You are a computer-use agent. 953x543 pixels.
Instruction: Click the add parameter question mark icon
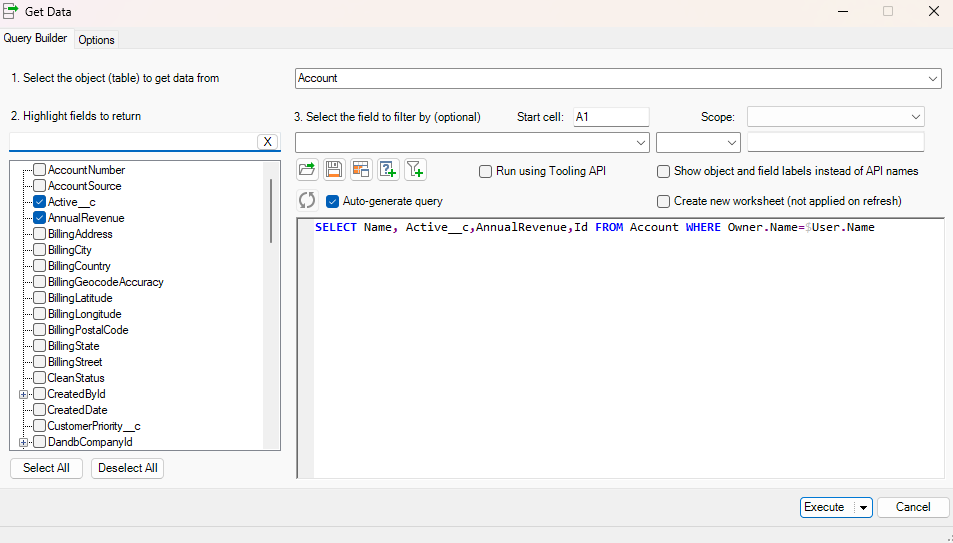pyautogui.click(x=388, y=170)
